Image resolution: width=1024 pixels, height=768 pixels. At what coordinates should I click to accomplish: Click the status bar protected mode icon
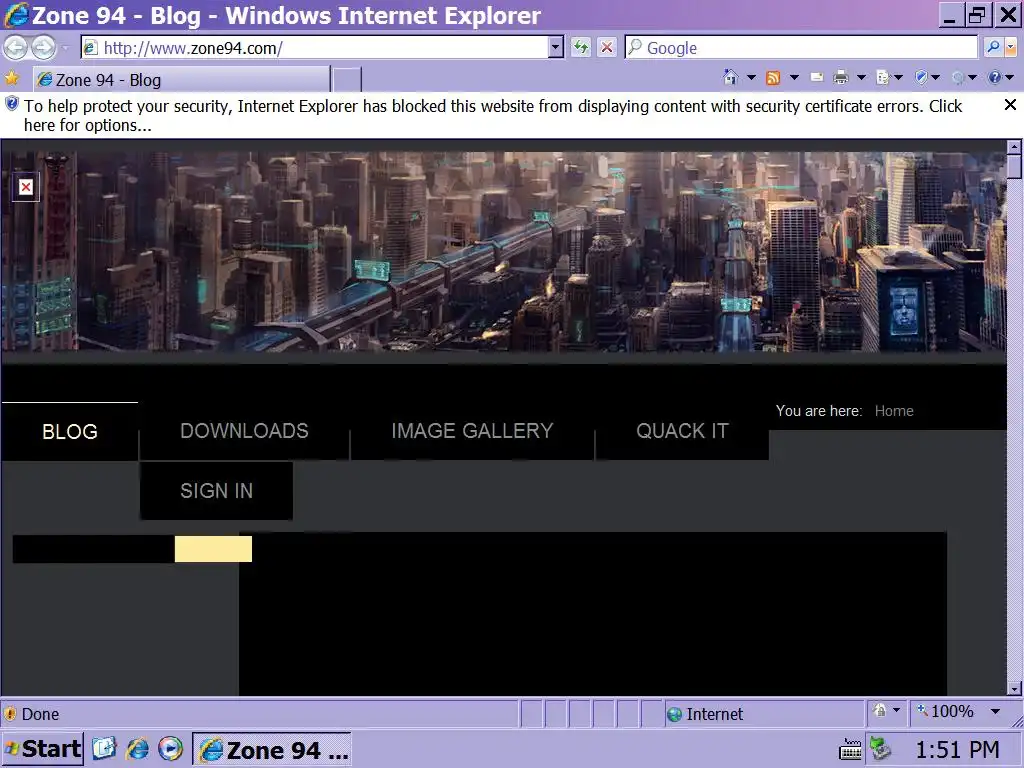click(880, 711)
